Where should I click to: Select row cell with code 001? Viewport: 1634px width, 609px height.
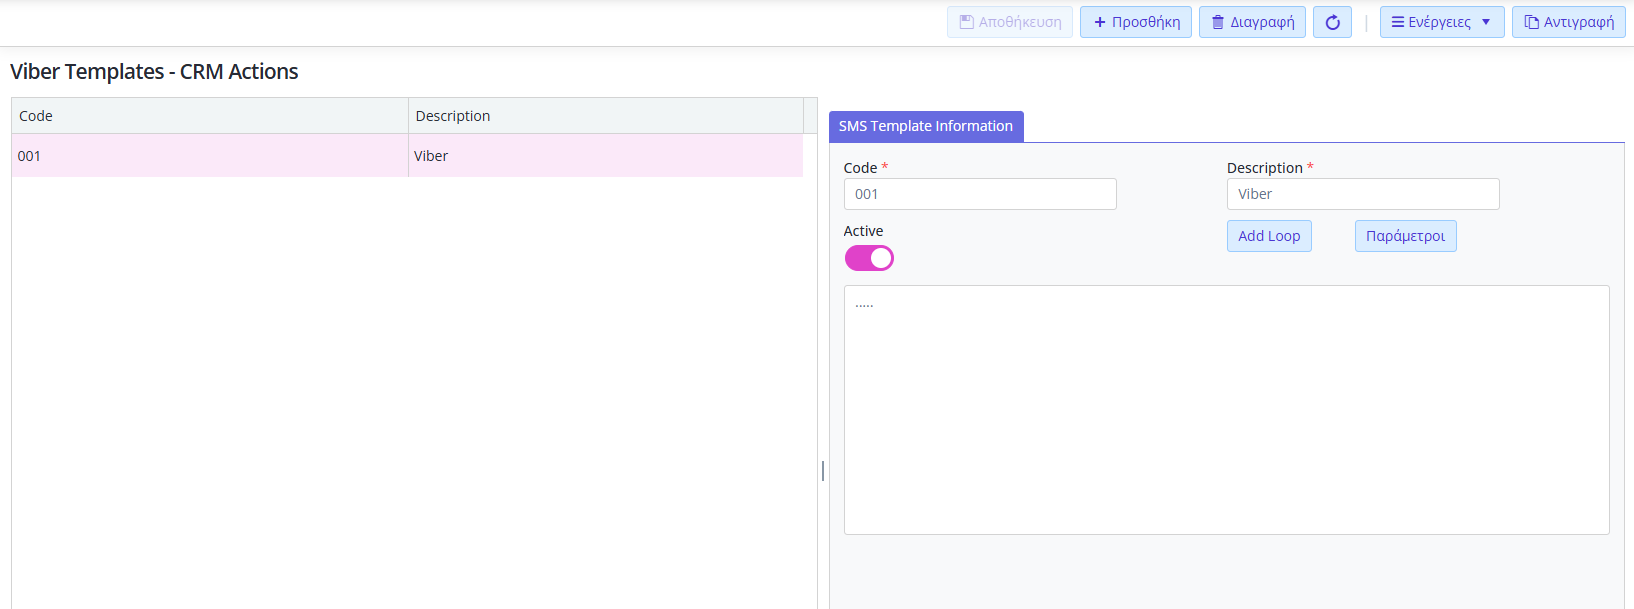[210, 156]
